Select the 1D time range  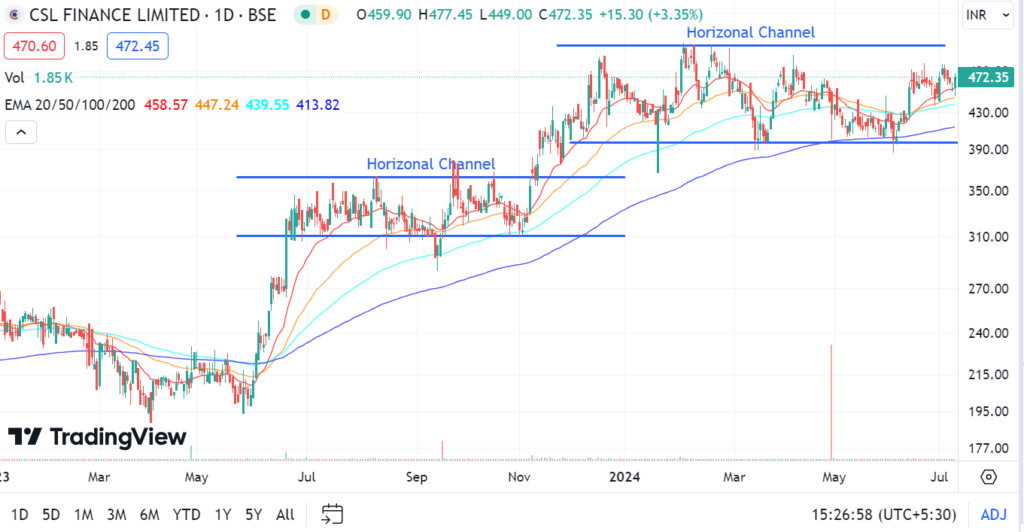click(x=20, y=514)
